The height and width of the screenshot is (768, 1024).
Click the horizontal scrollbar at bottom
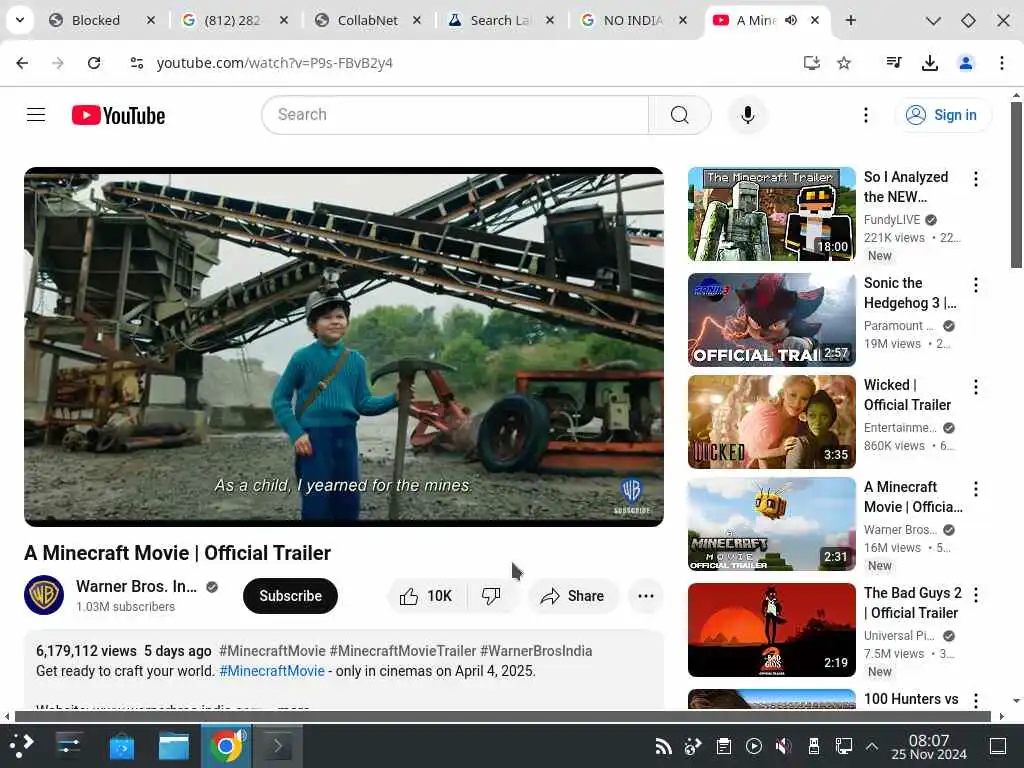(x=503, y=716)
